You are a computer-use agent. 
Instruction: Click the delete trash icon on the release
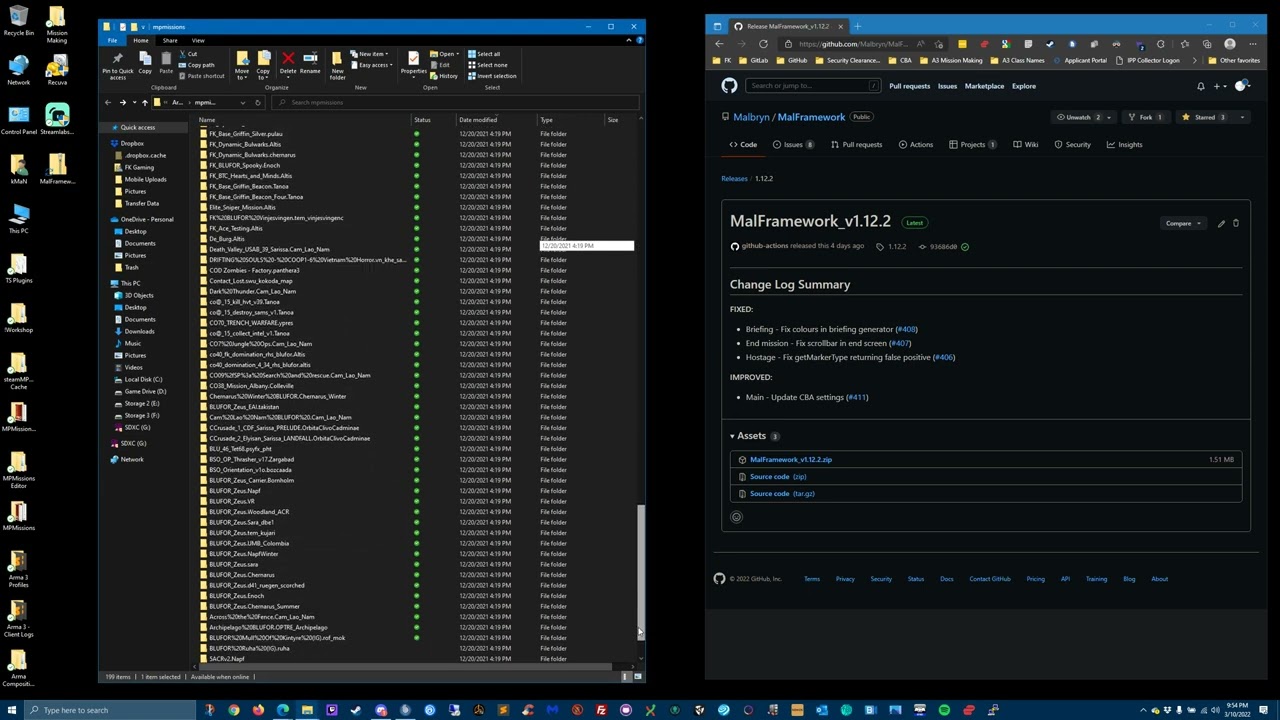(x=1235, y=223)
